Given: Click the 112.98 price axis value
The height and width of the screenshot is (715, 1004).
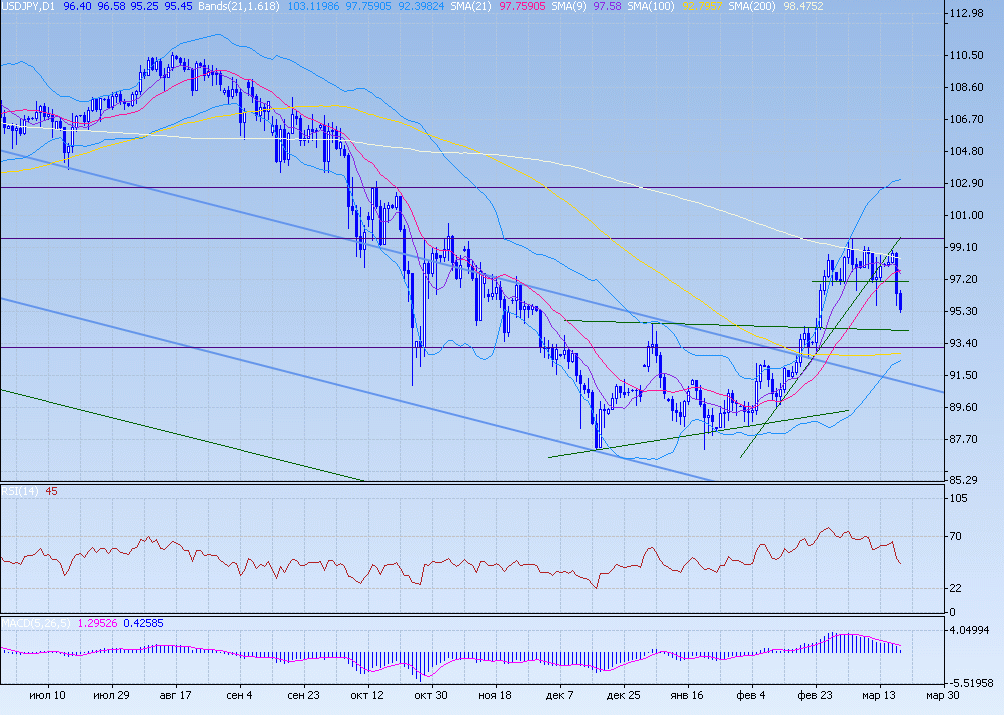Looking at the screenshot, I should 967,14.
